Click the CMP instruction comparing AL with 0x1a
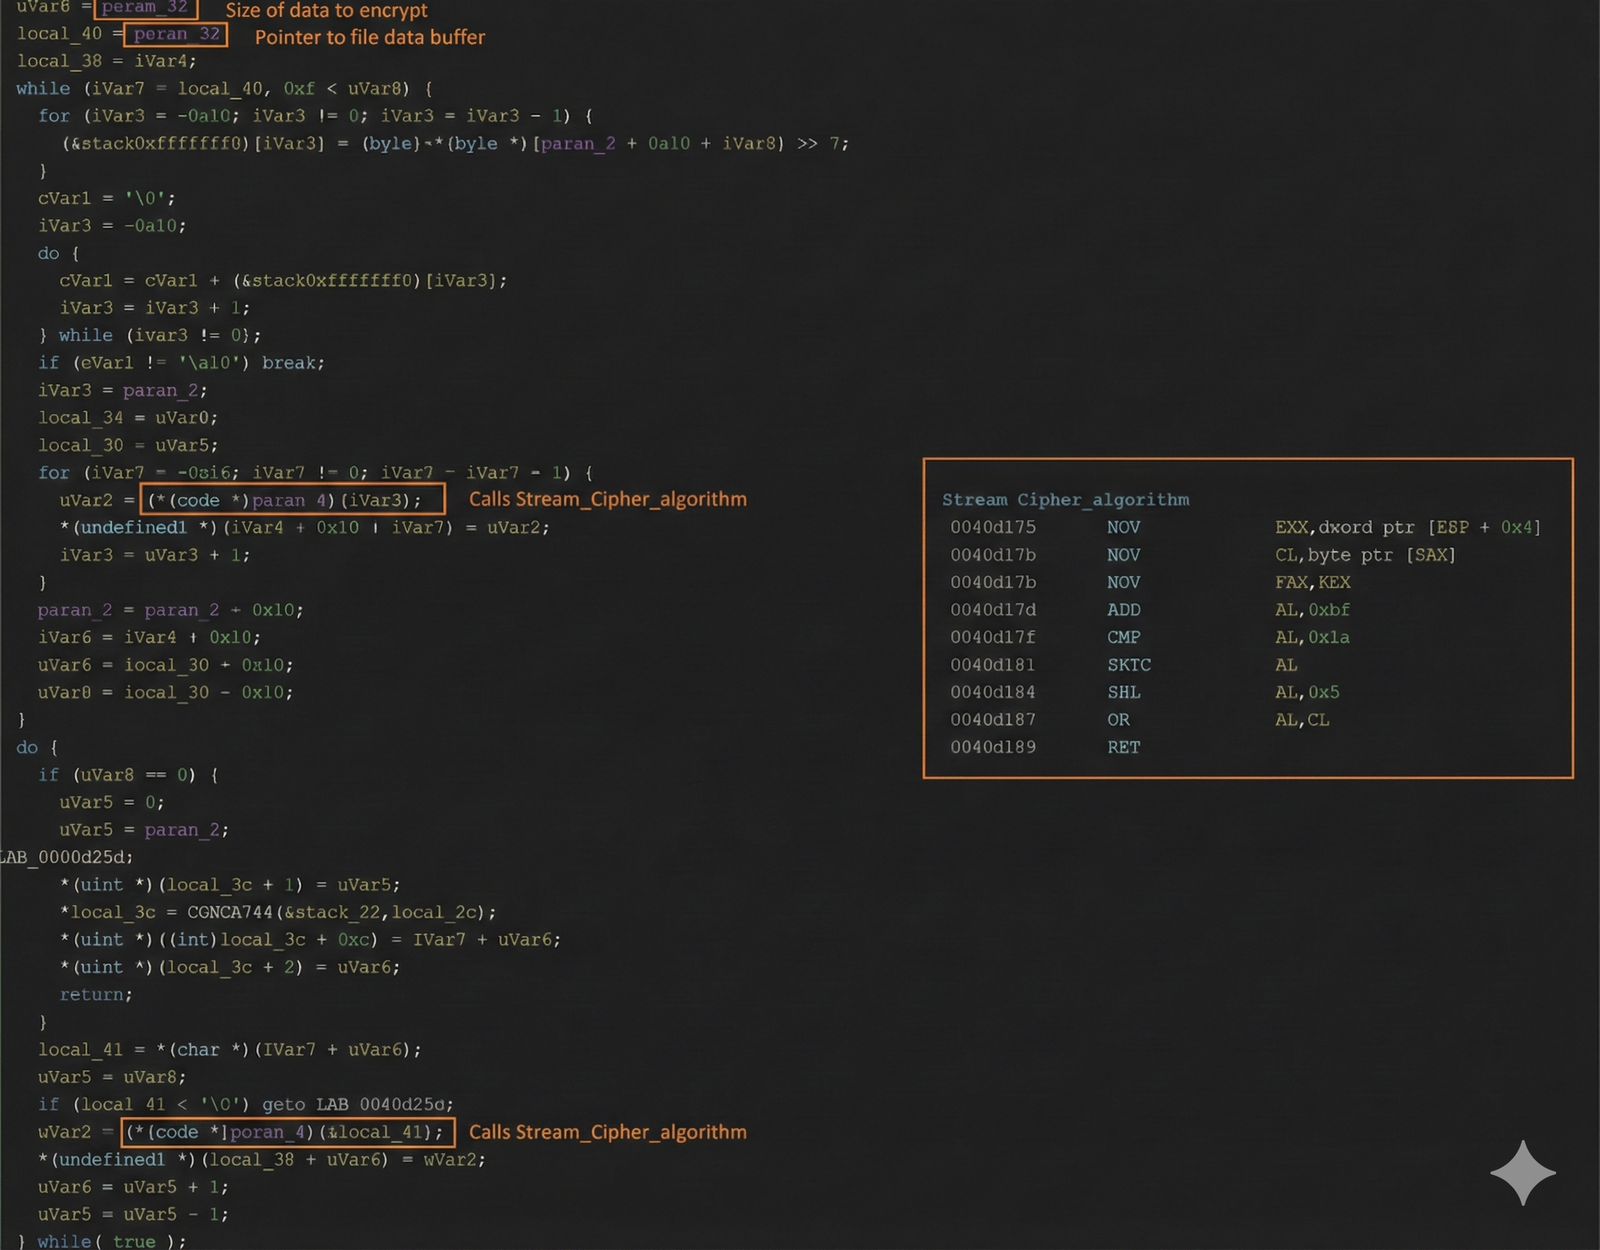The image size is (1600, 1250). pyautogui.click(x=1123, y=637)
